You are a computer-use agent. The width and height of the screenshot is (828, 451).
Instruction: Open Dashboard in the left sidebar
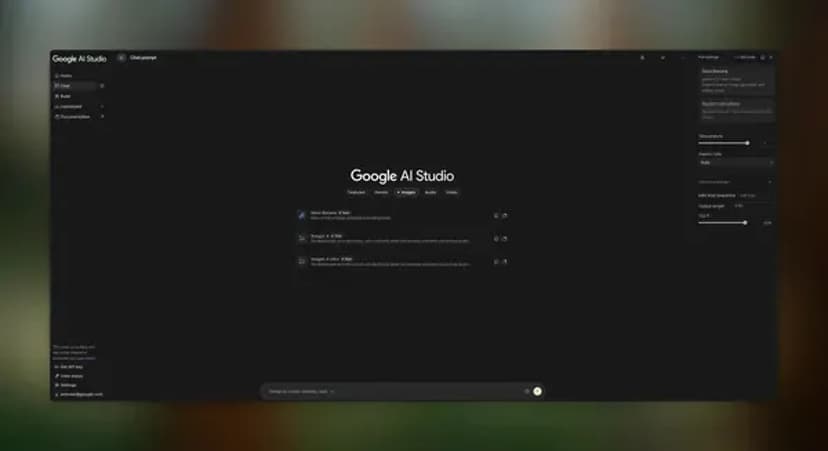69,106
